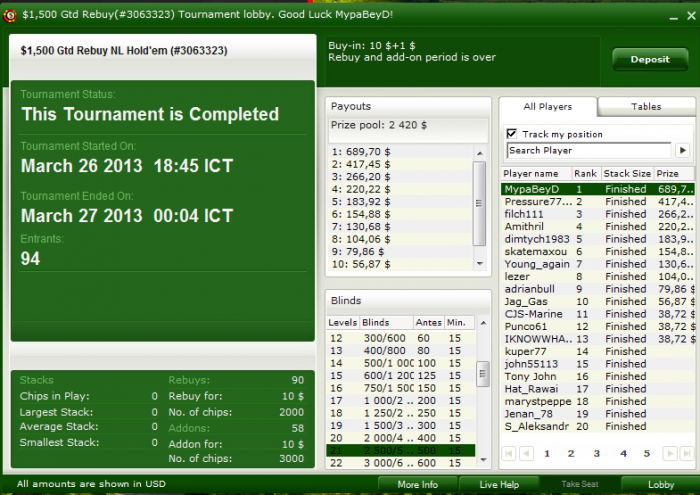Sort by Rank column header
Image resolution: width=700 pixels, height=495 pixels.
(586, 174)
